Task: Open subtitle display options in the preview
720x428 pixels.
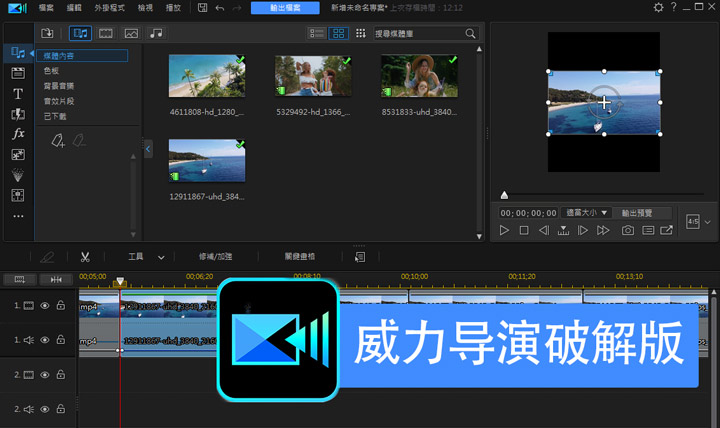Action: pyautogui.click(x=648, y=231)
